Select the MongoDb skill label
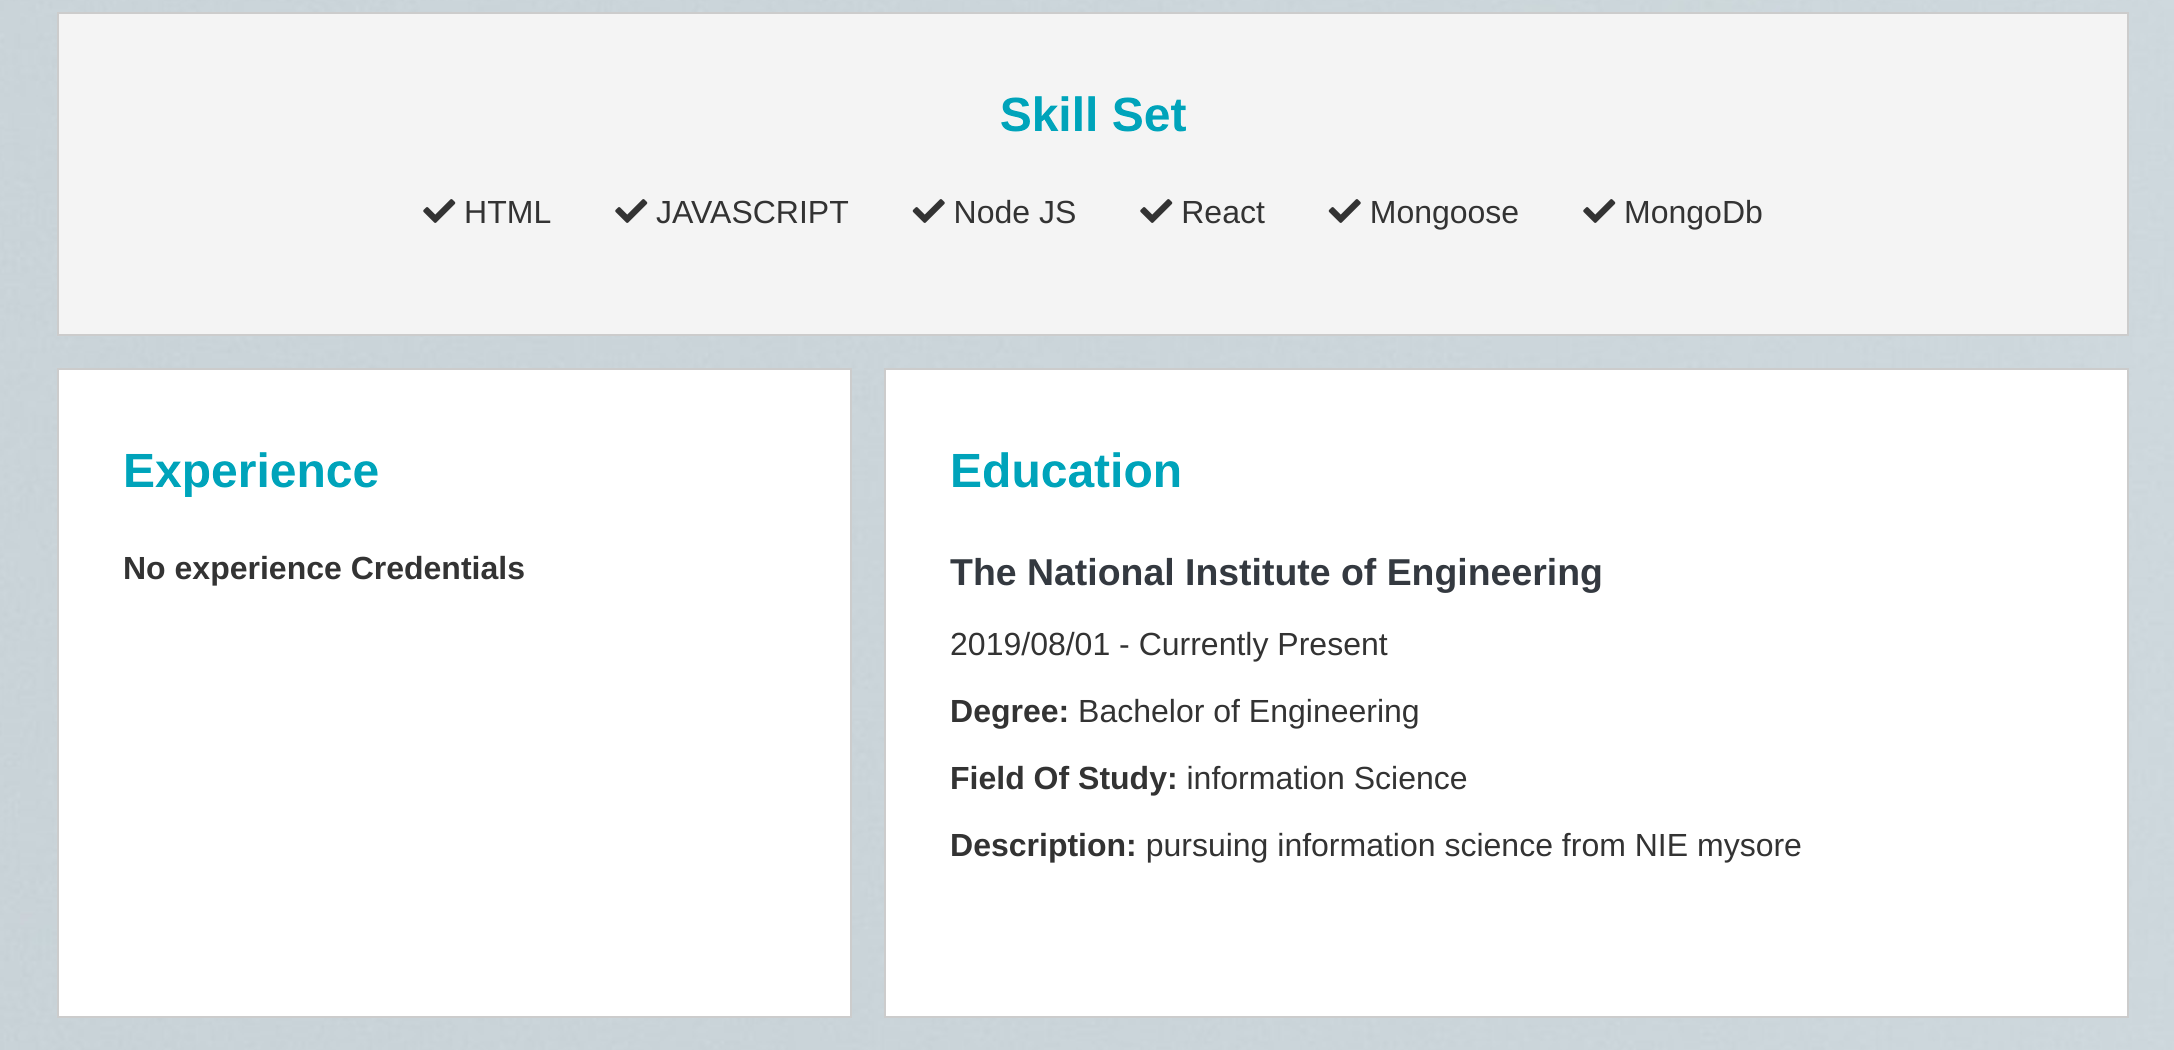The width and height of the screenshot is (2174, 1050). [1693, 212]
